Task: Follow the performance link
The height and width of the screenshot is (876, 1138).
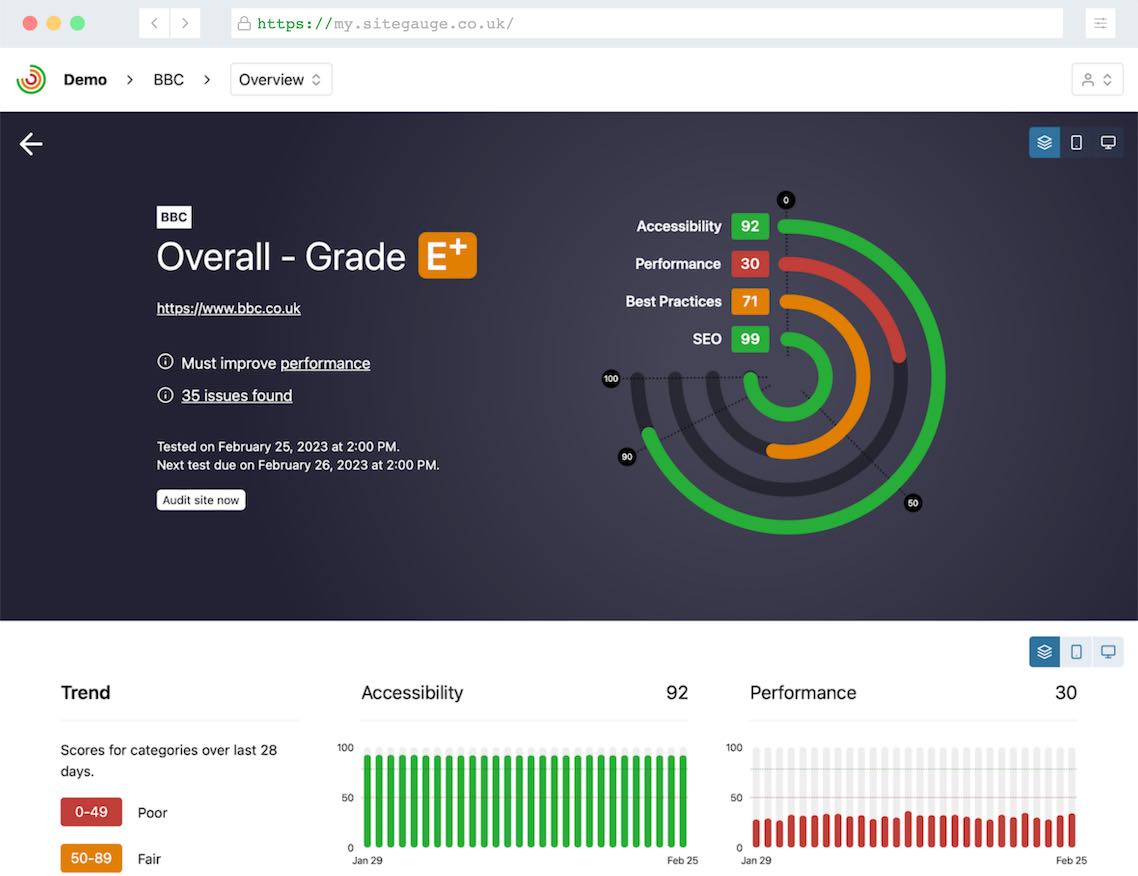Action: [x=325, y=363]
